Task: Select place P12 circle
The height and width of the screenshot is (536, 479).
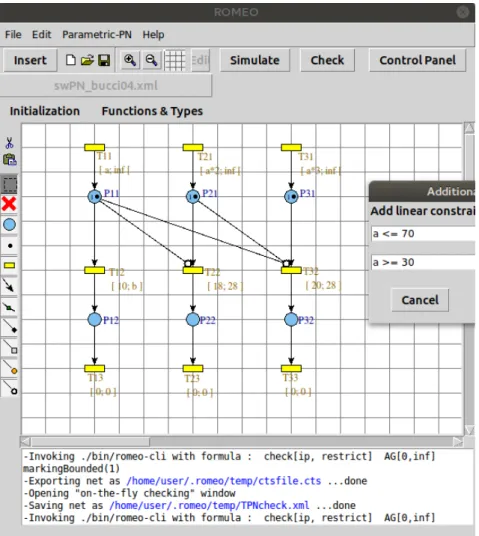Action: 95,319
